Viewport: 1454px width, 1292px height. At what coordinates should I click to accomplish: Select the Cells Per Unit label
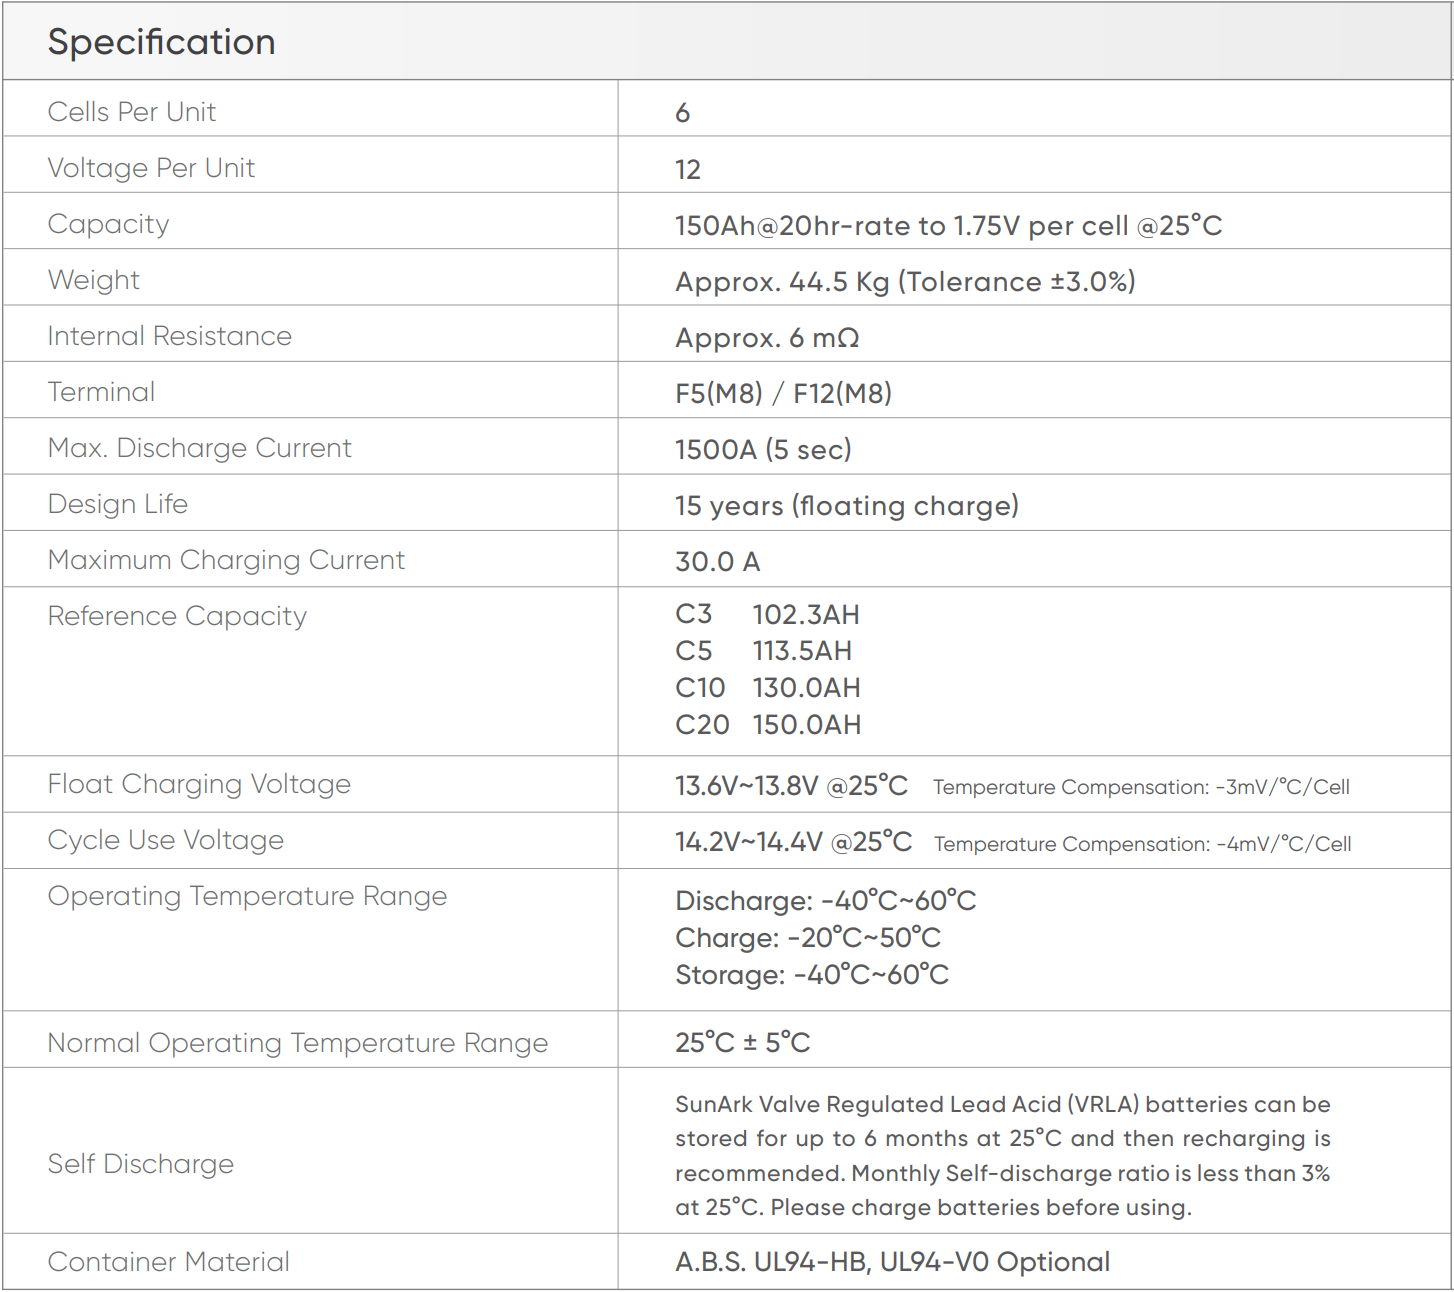click(x=132, y=112)
